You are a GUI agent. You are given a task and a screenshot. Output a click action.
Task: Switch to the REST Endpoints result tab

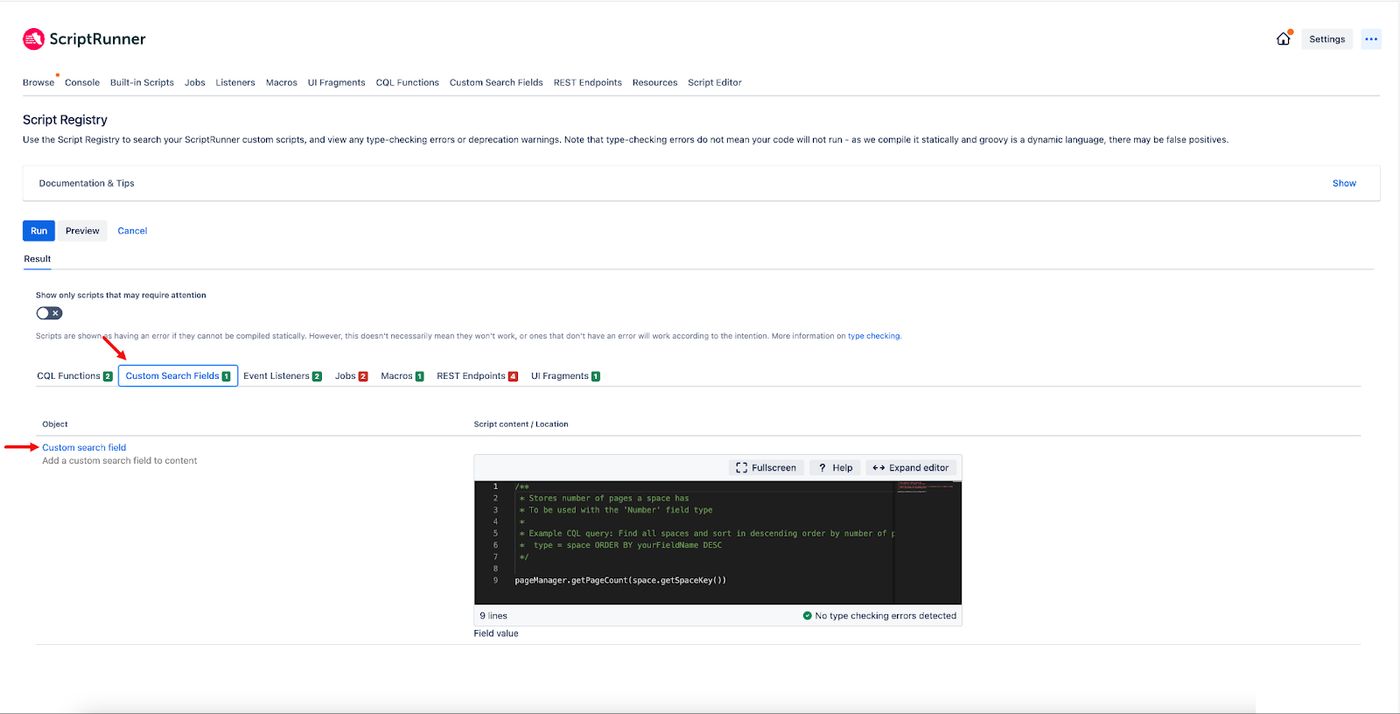(x=477, y=376)
